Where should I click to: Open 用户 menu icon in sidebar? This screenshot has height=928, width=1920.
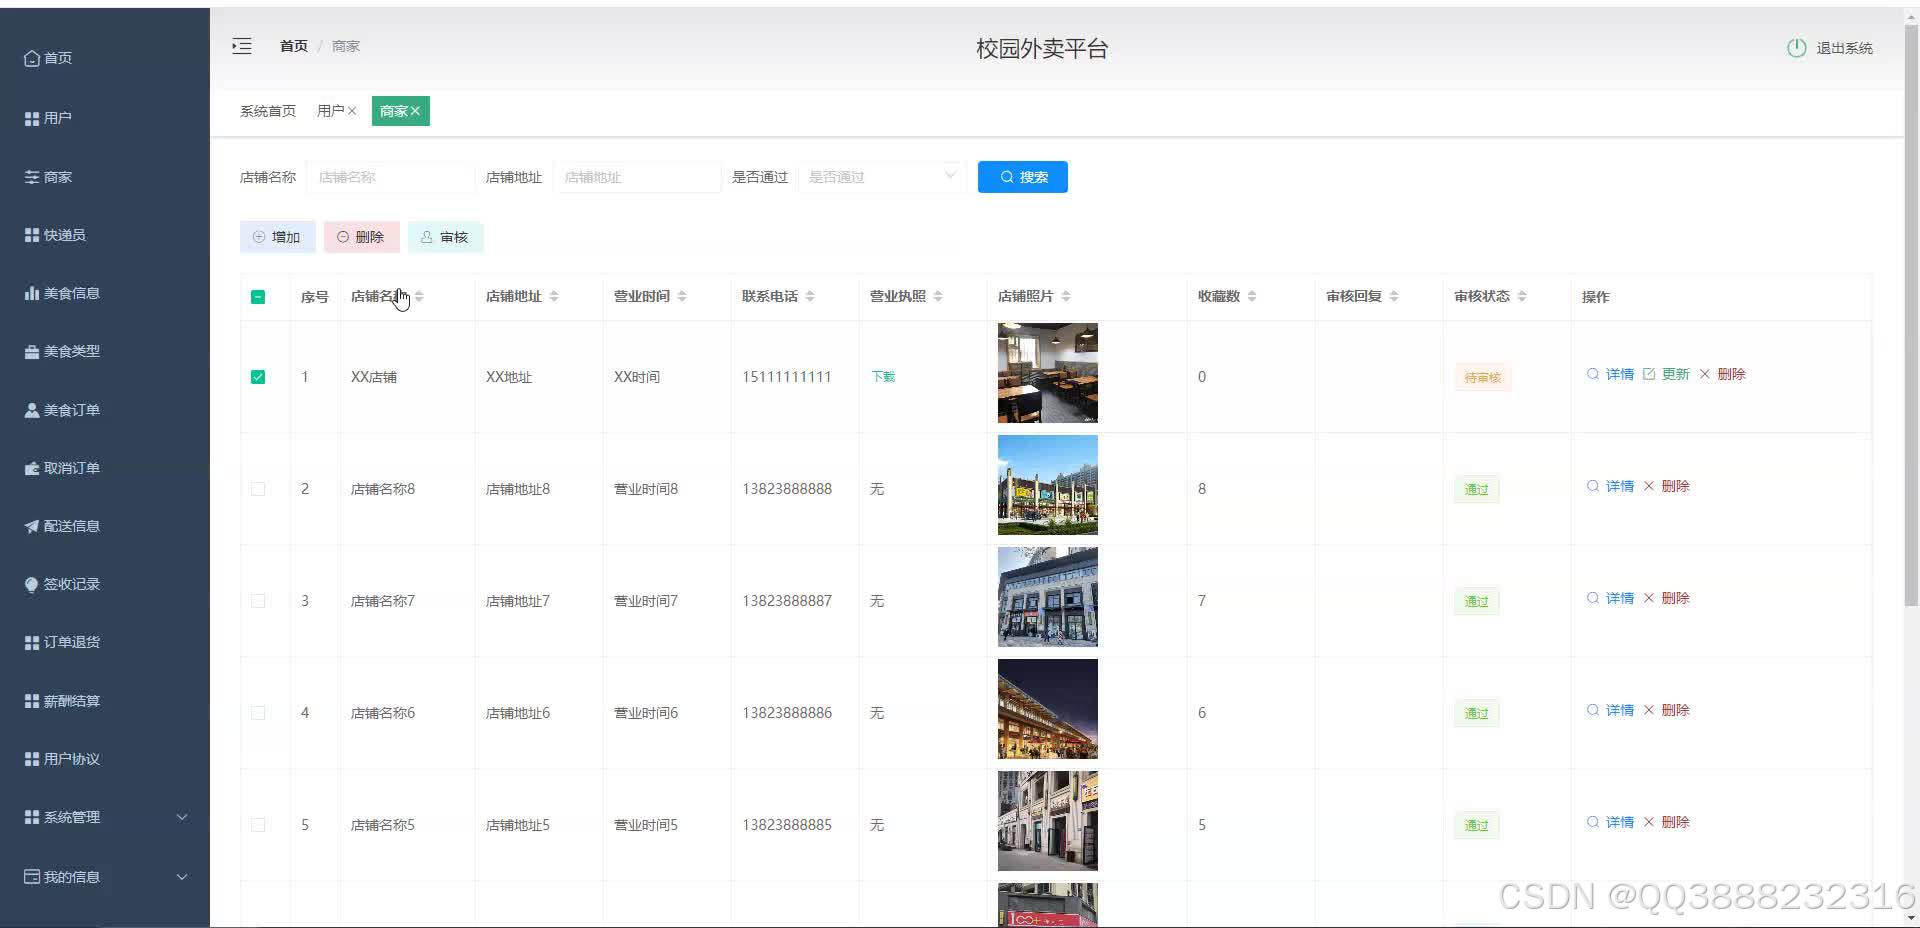click(32, 118)
